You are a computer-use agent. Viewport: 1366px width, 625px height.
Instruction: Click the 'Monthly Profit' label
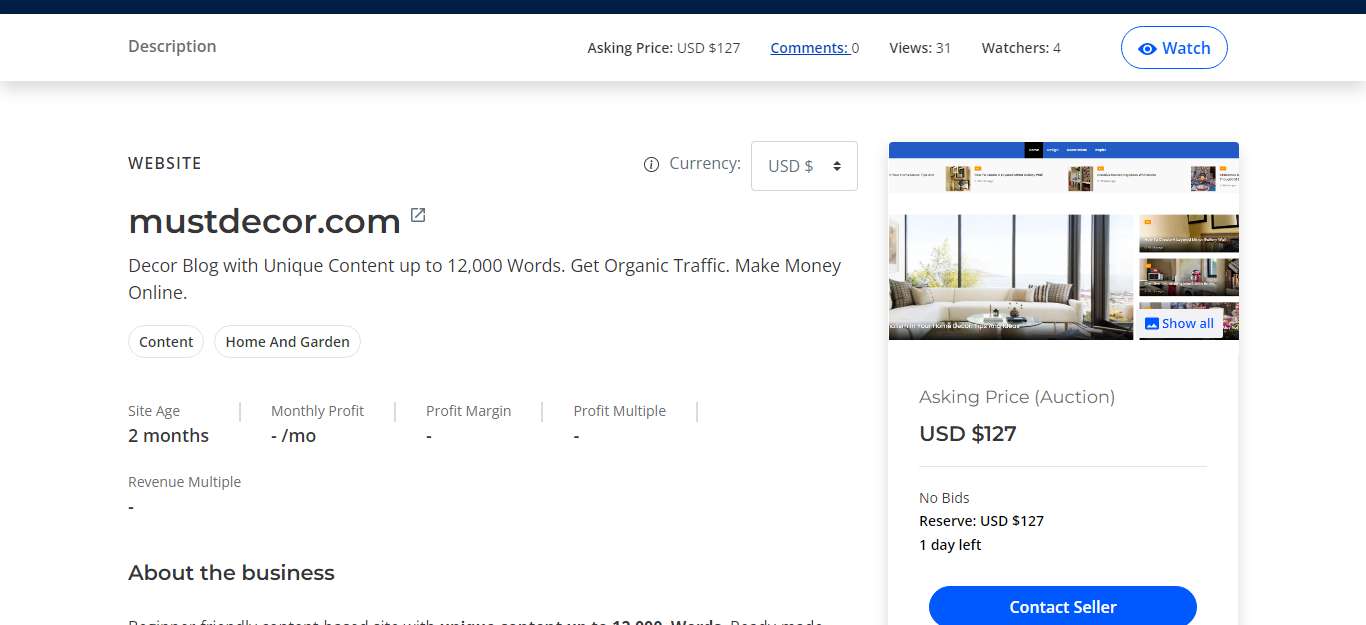point(317,411)
